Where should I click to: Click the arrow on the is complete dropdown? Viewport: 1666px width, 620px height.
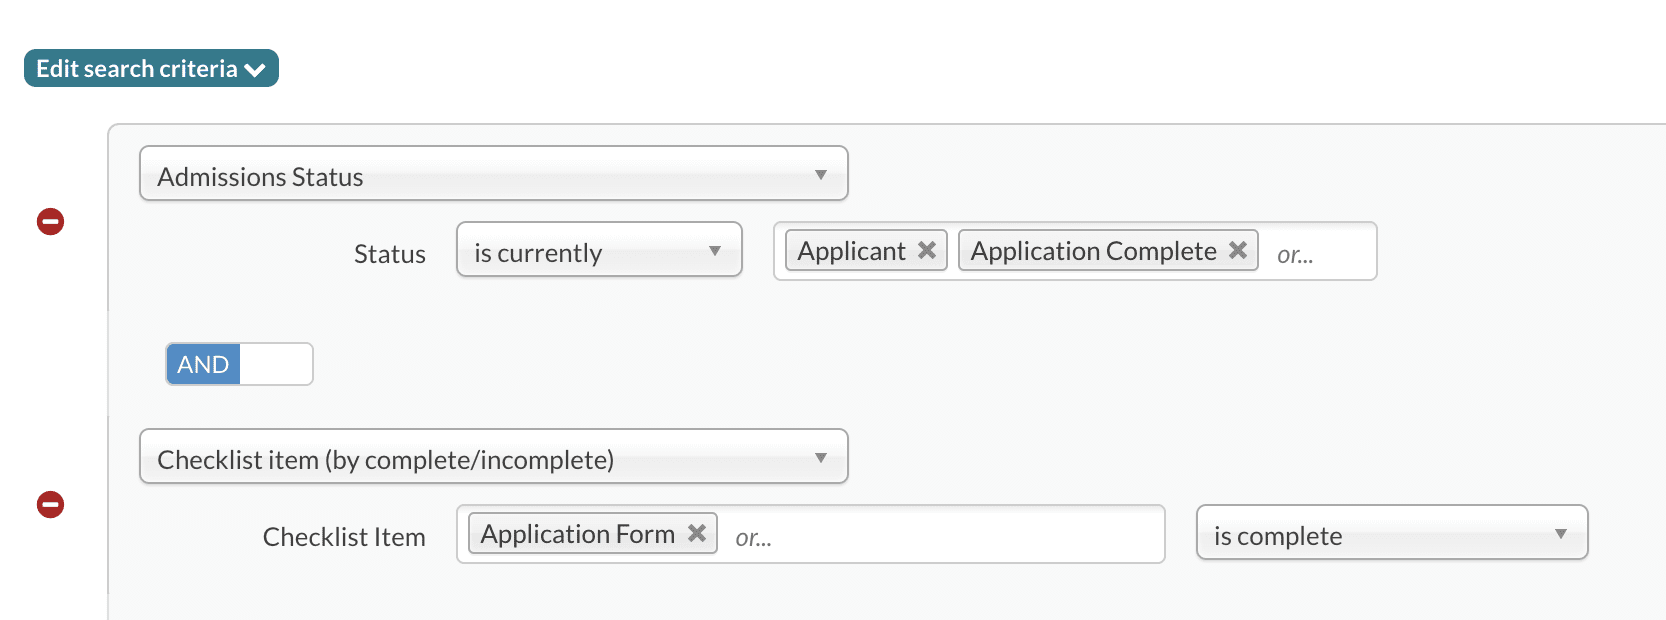coord(1561,534)
